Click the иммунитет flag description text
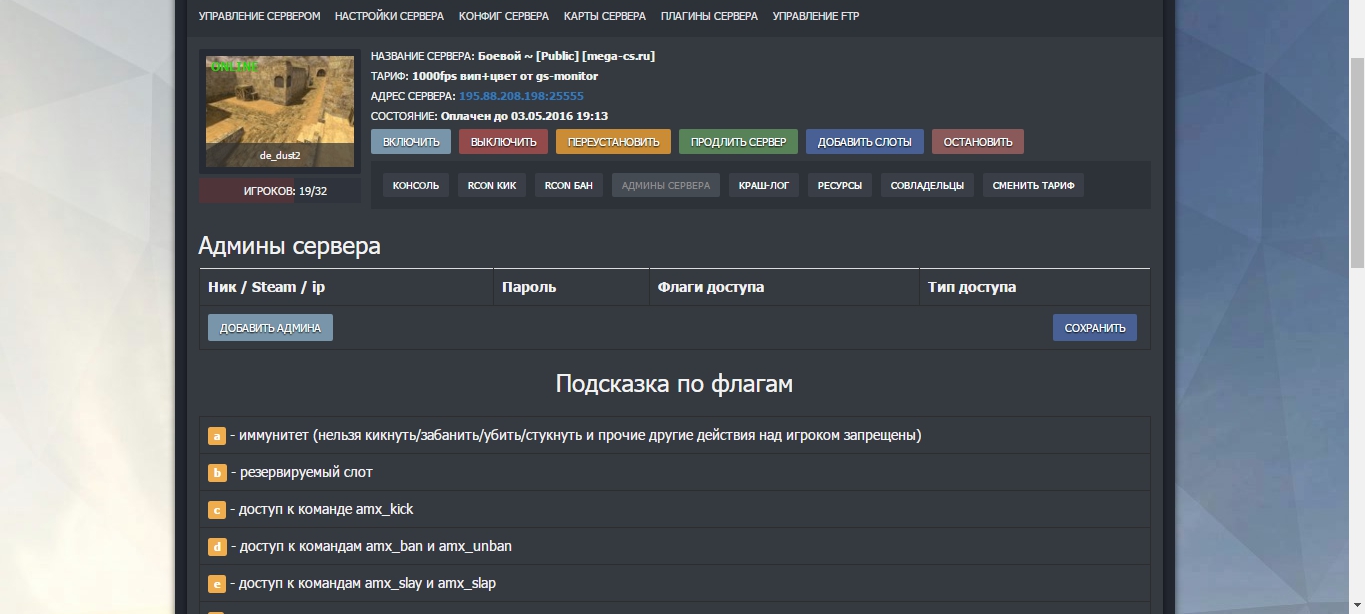The image size is (1365, 614). click(580, 435)
